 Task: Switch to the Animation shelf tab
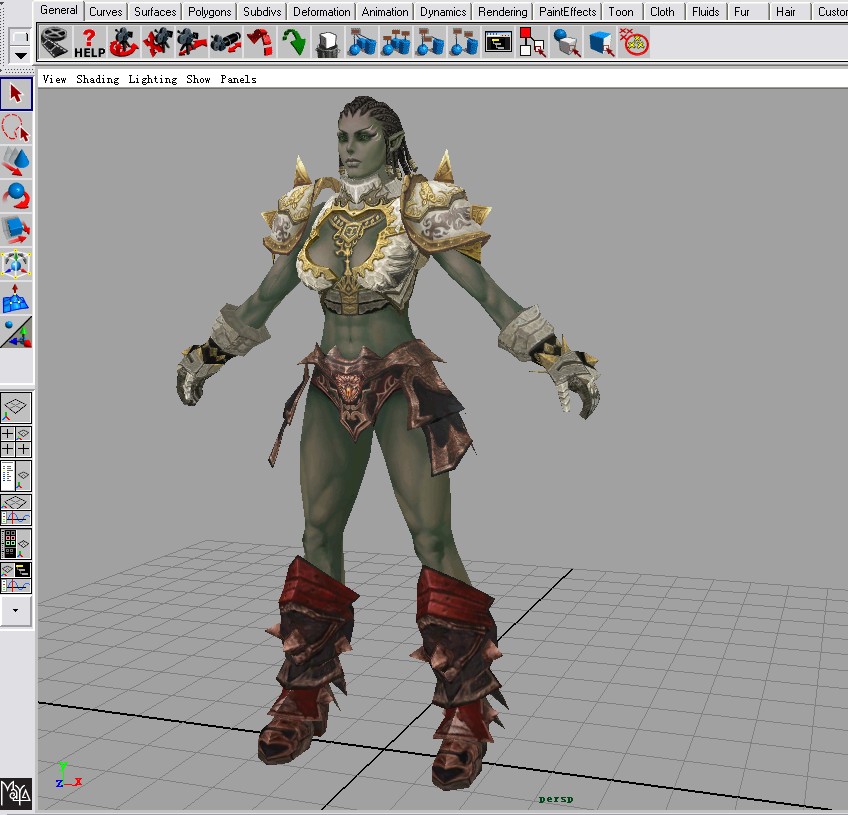pyautogui.click(x=385, y=12)
